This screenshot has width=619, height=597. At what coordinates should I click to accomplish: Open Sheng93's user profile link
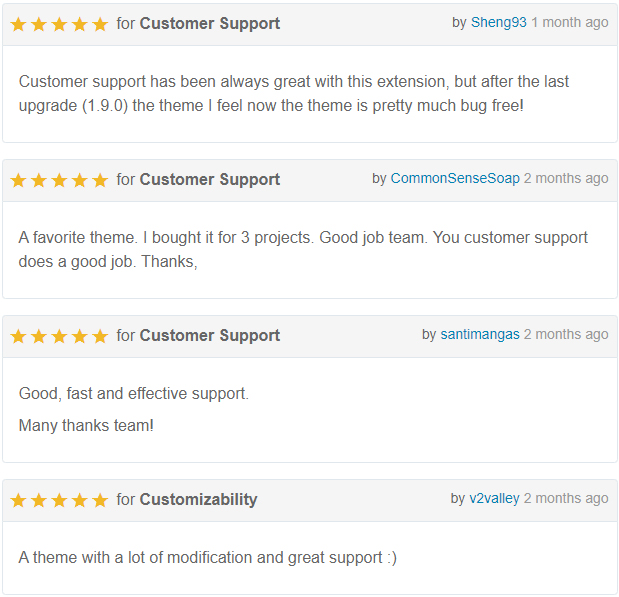499,23
